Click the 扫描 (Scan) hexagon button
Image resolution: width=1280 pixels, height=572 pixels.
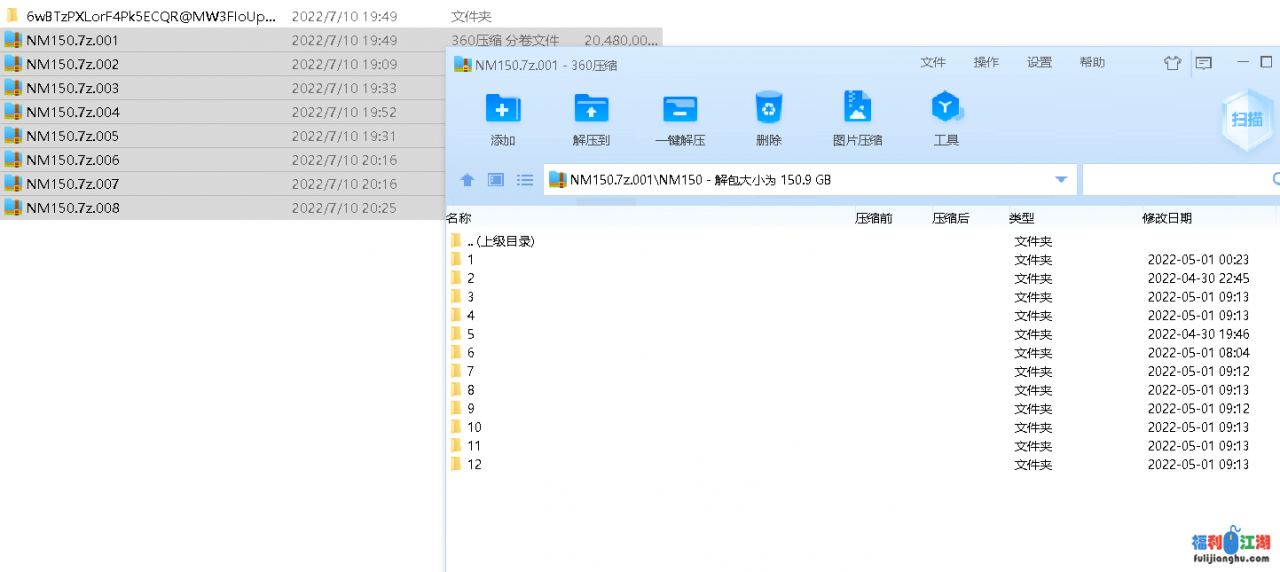[1246, 120]
